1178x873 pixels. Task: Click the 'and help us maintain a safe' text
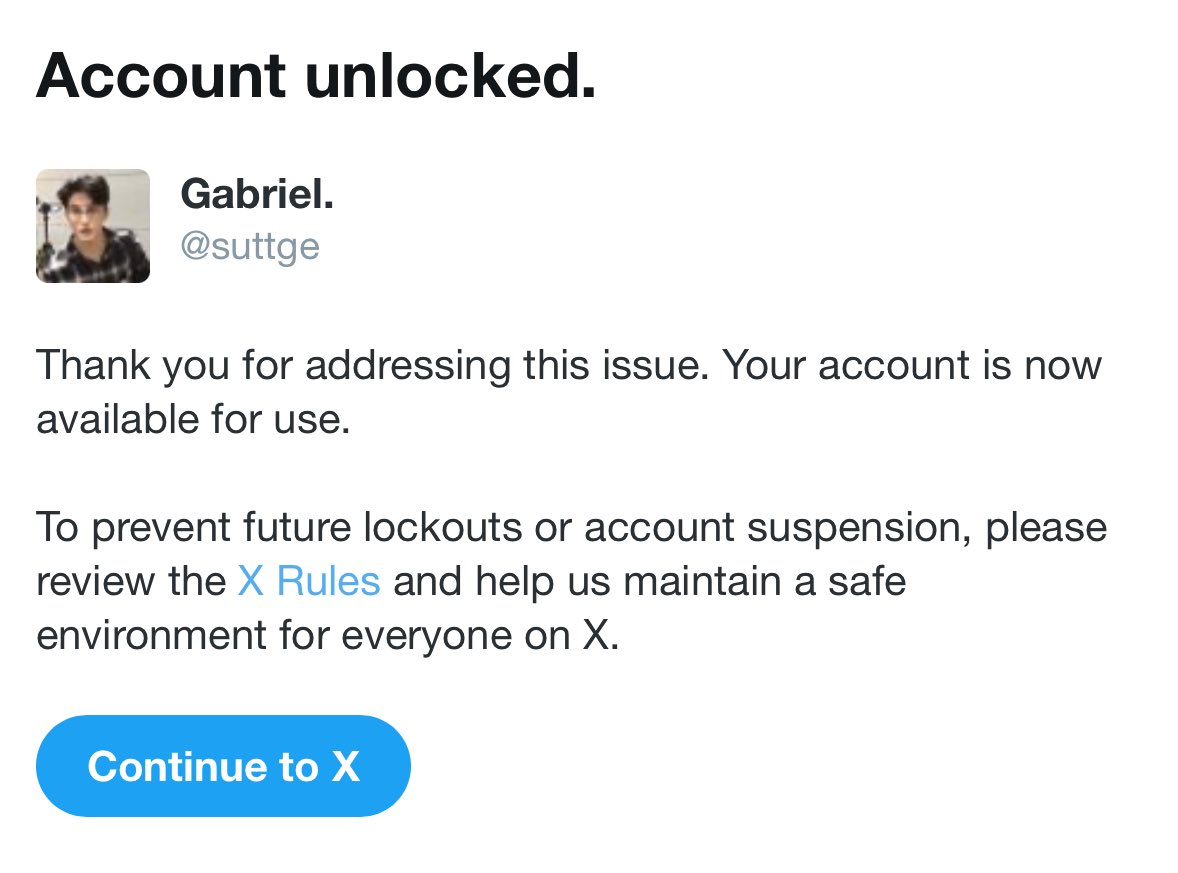[650, 581]
